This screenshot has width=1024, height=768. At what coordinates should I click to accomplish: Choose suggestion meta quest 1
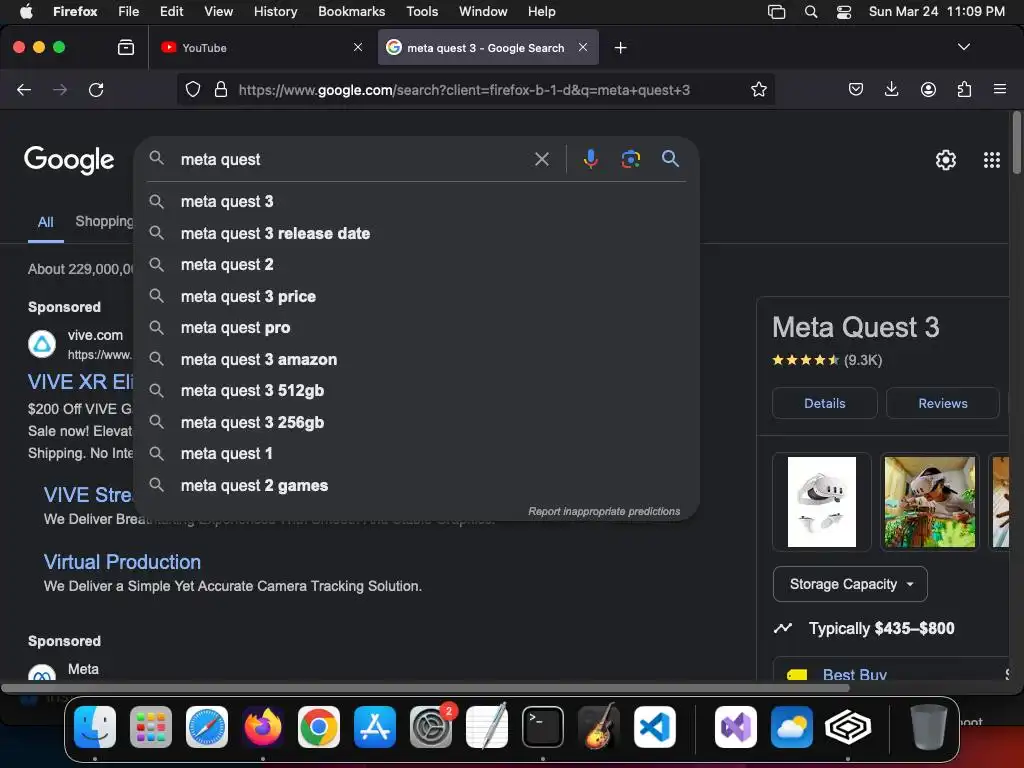click(416, 453)
